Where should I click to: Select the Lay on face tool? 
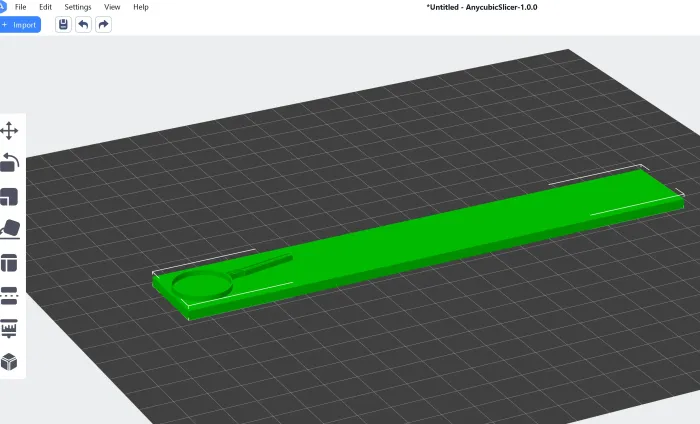(10, 229)
